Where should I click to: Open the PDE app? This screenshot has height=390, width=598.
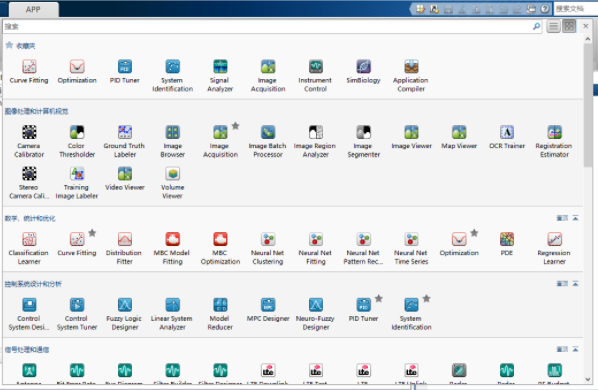507,244
